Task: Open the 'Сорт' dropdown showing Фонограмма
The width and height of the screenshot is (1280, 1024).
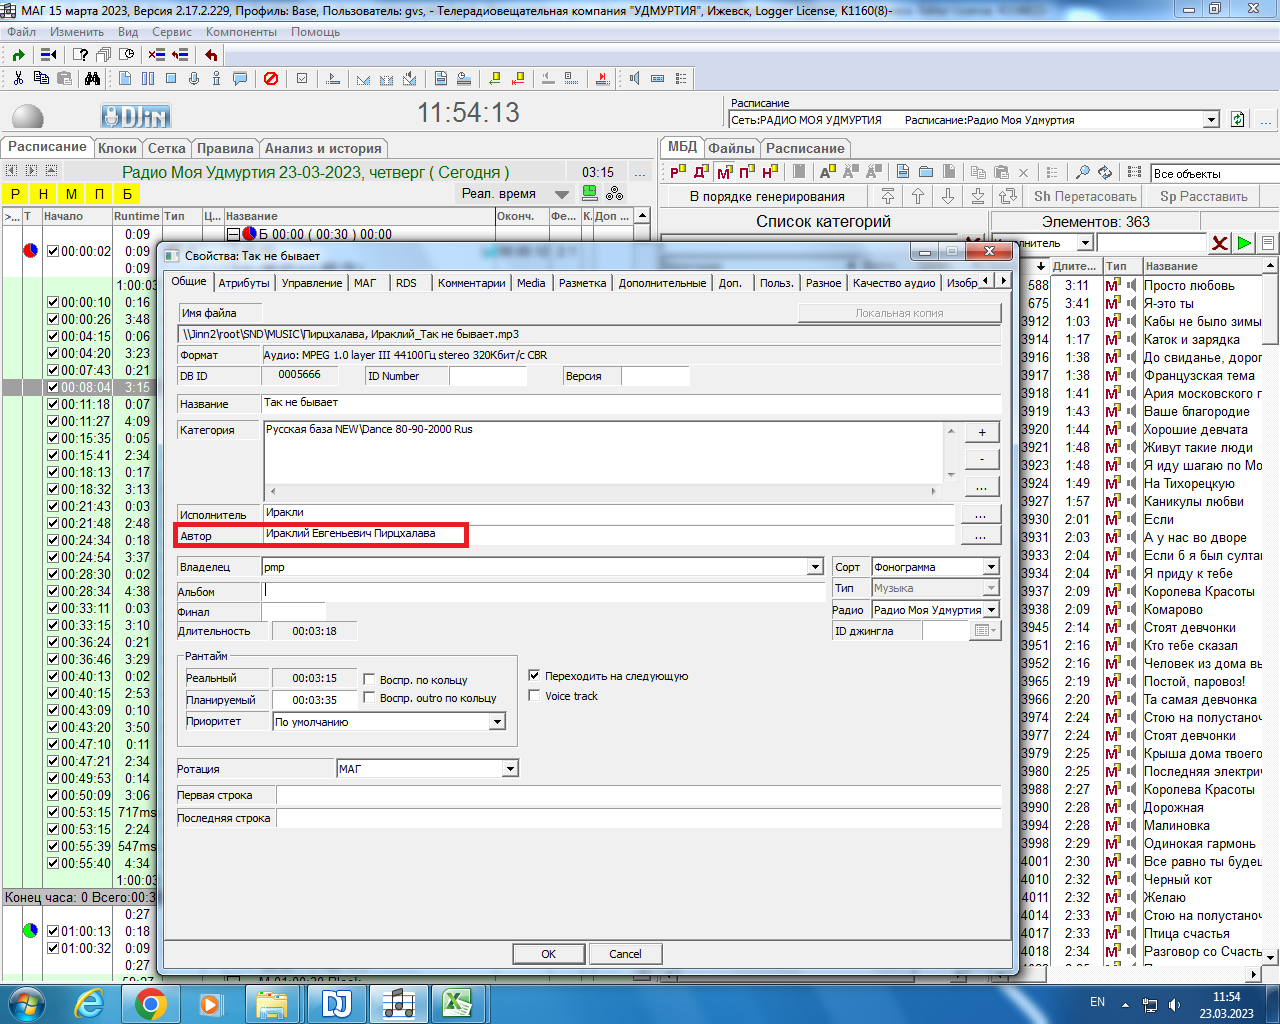Action: [990, 567]
